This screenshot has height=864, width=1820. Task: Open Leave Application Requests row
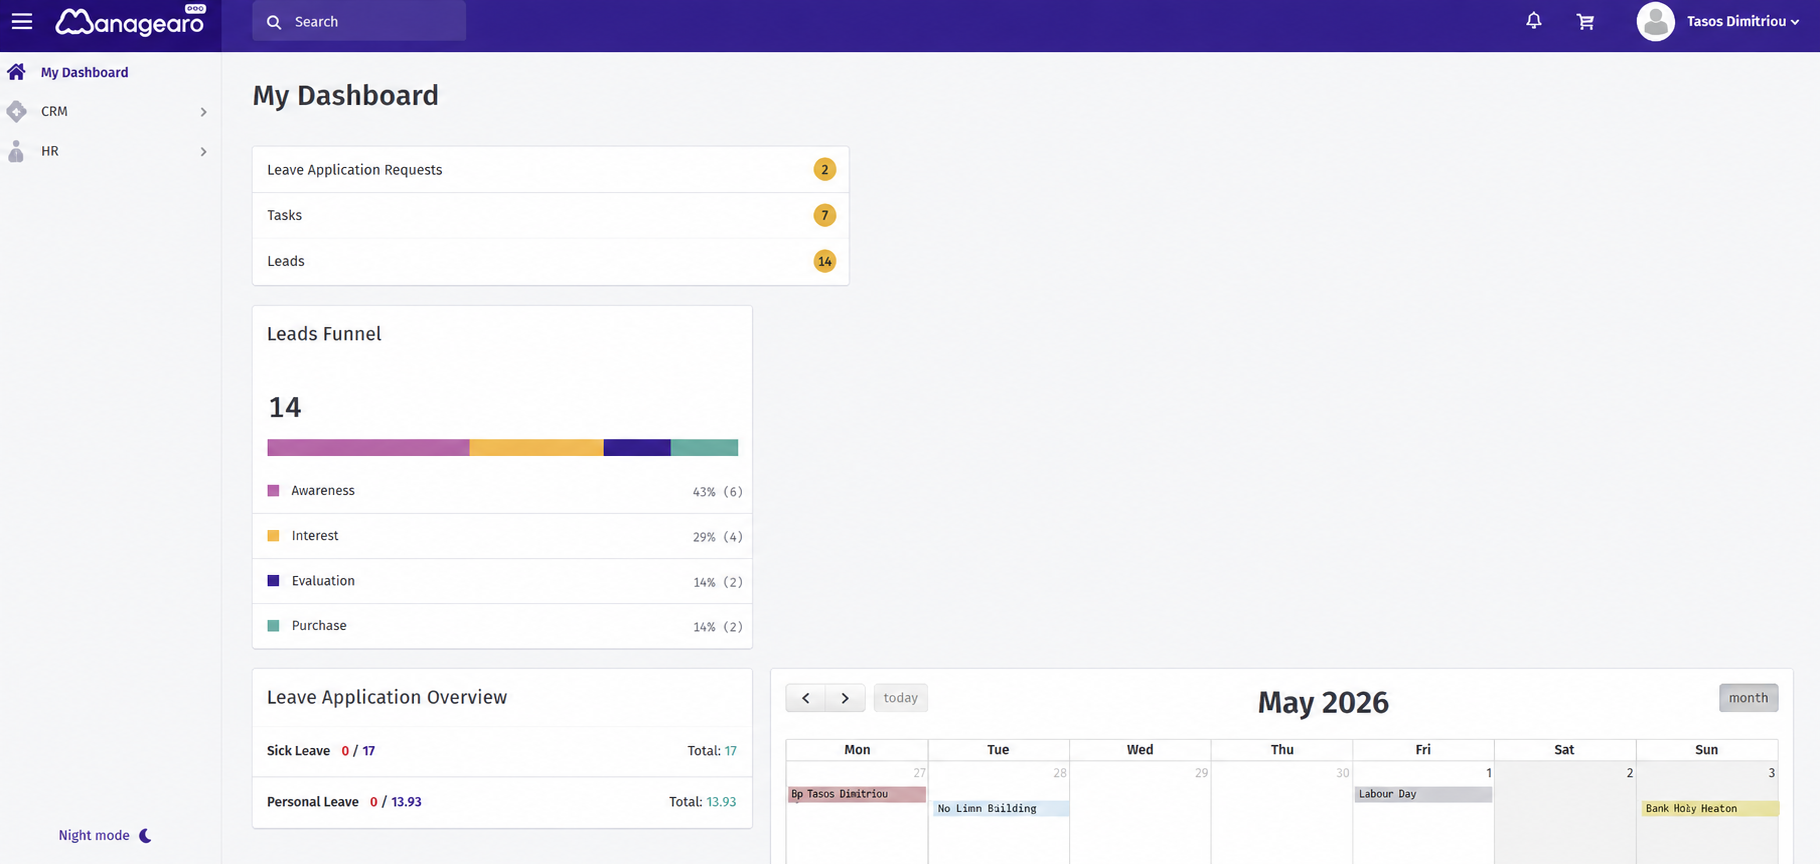550,170
